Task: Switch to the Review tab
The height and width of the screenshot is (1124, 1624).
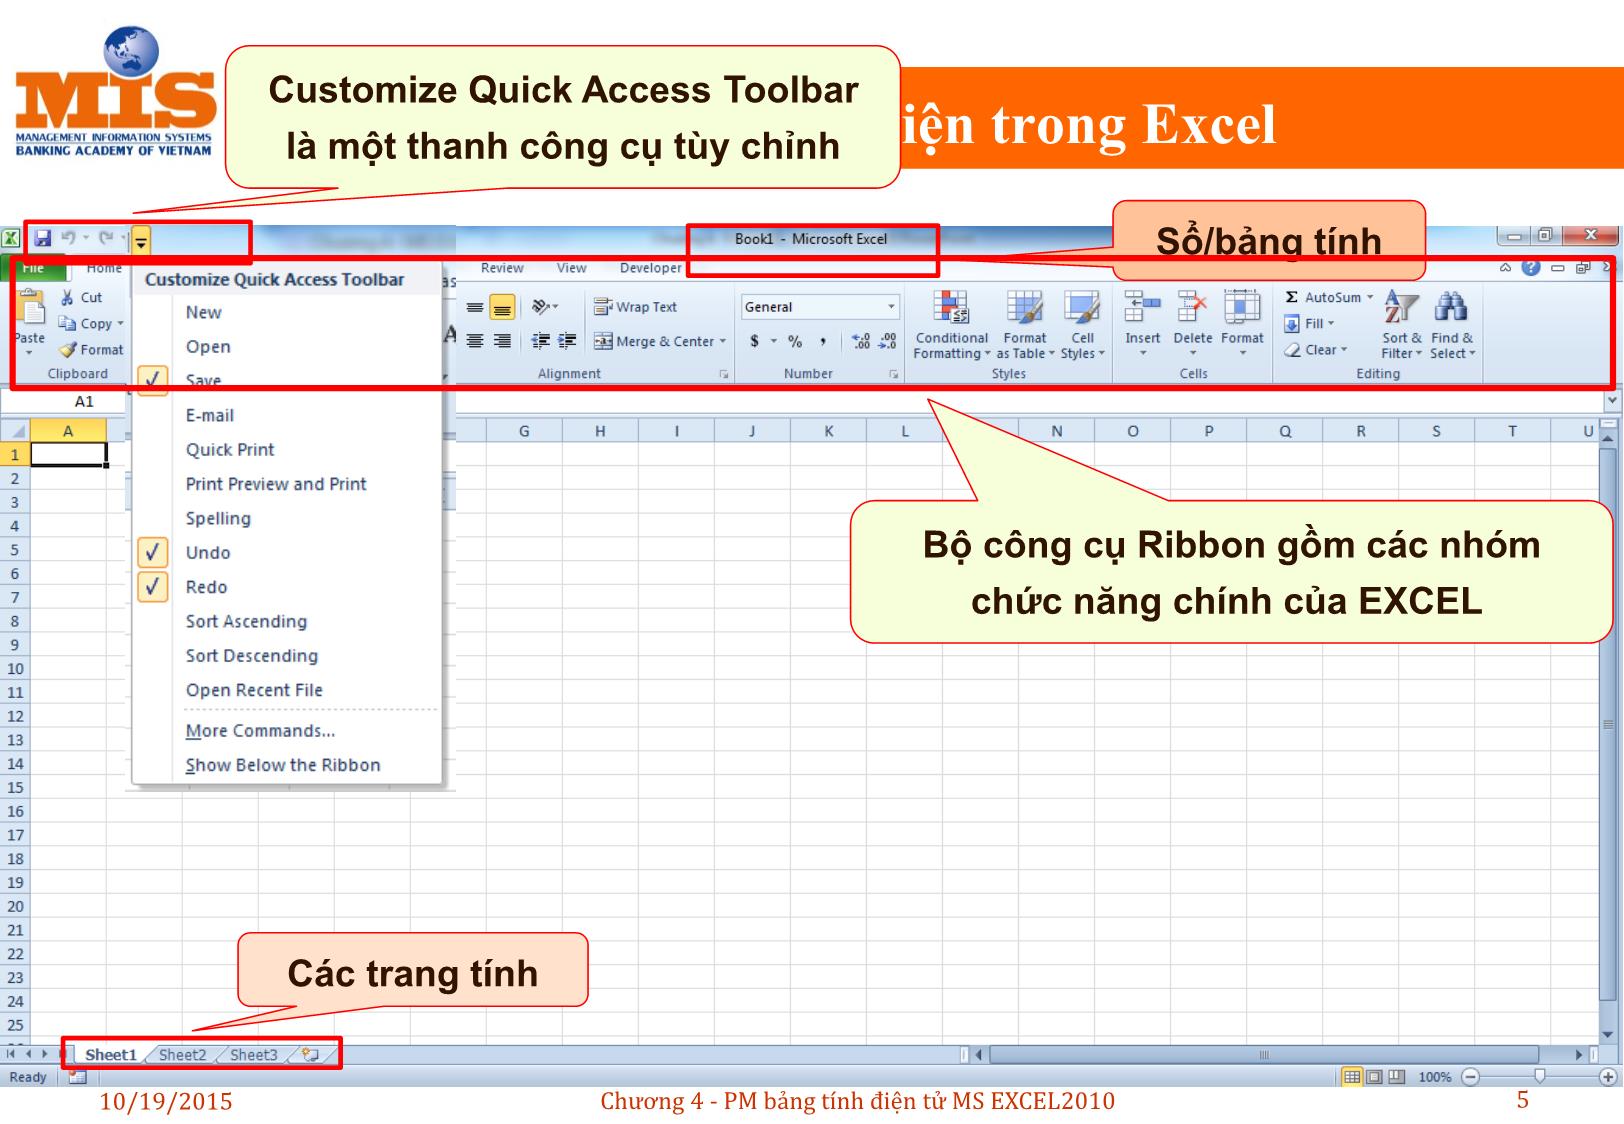Action: click(x=502, y=268)
